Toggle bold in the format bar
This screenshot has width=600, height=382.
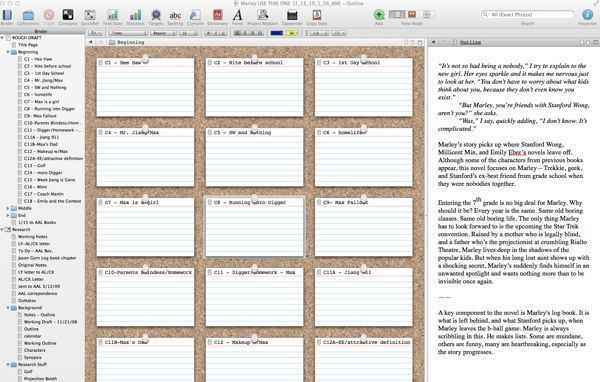[x=209, y=33]
